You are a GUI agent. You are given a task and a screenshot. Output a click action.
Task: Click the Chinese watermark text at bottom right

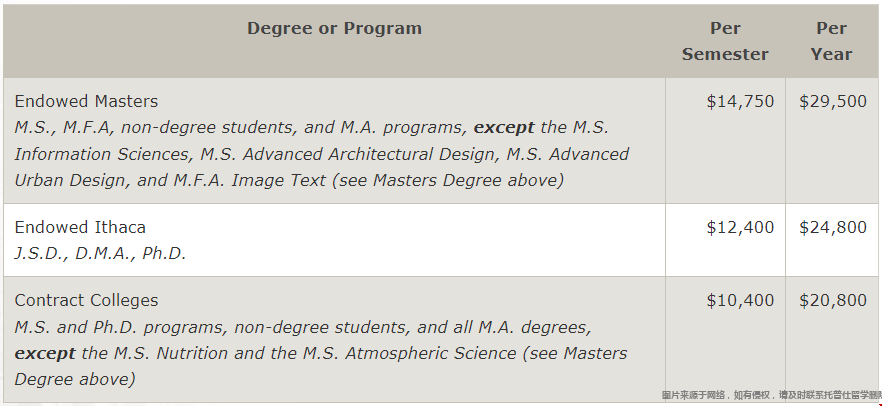pyautogui.click(x=772, y=395)
